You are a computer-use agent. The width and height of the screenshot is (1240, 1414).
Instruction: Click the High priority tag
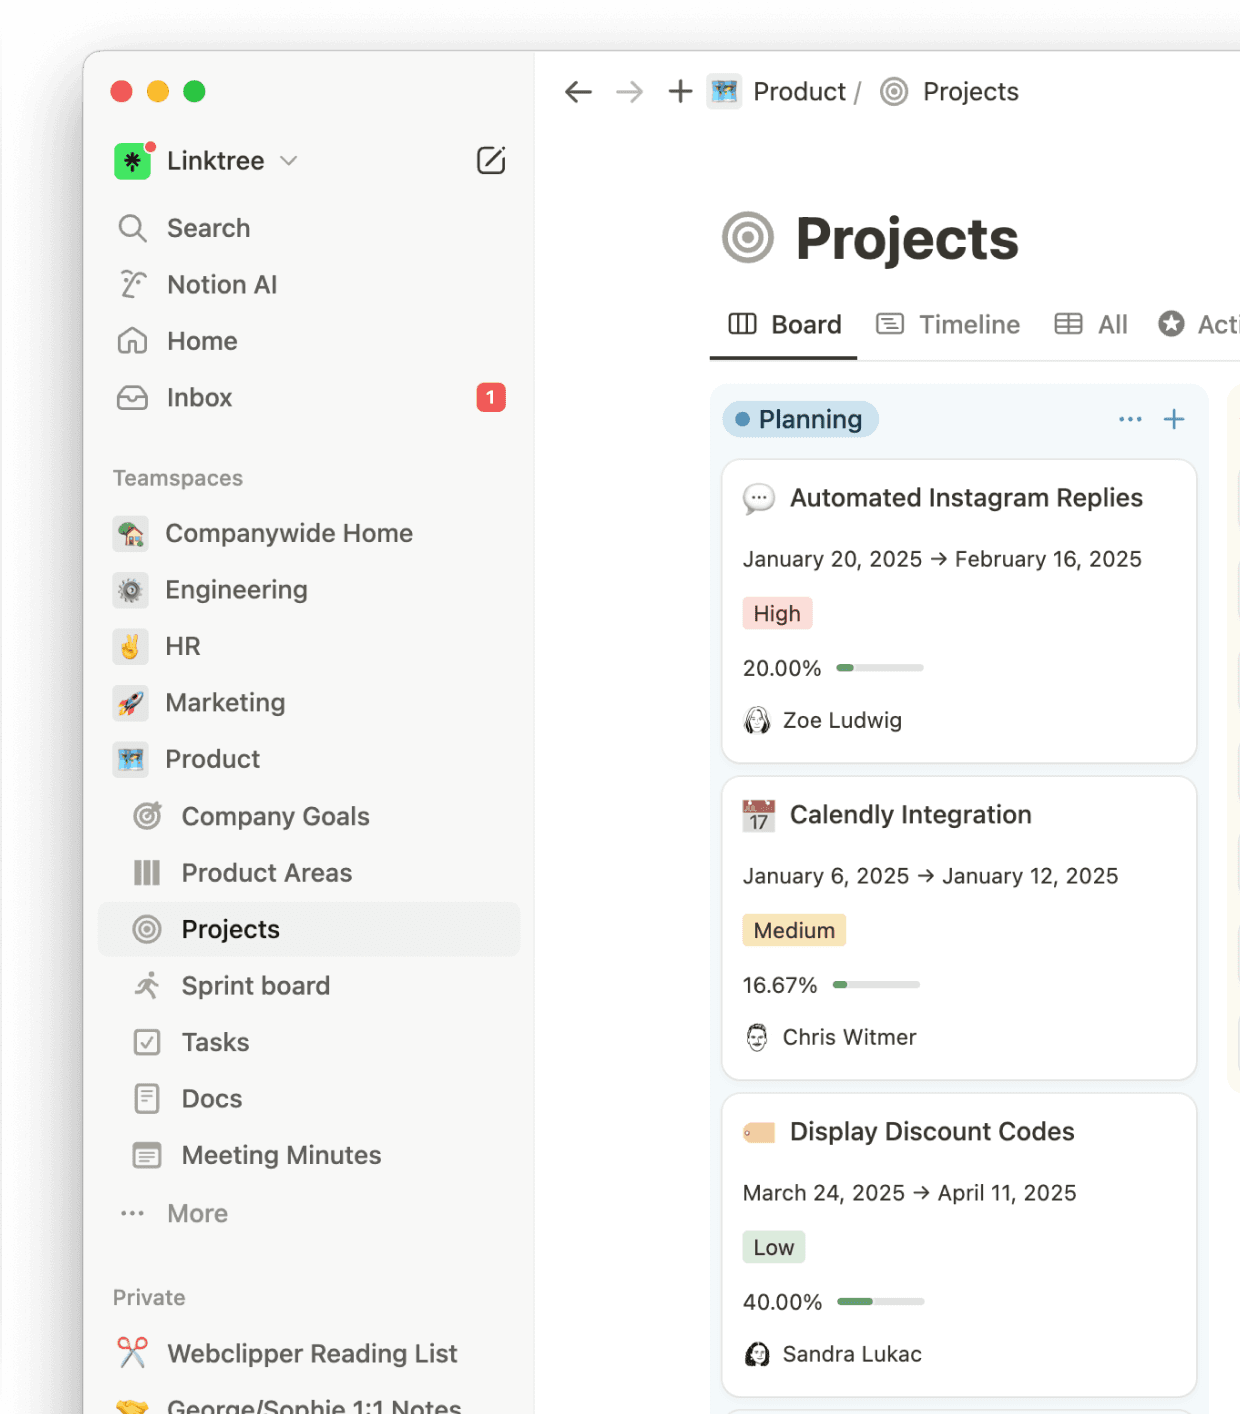click(x=777, y=613)
